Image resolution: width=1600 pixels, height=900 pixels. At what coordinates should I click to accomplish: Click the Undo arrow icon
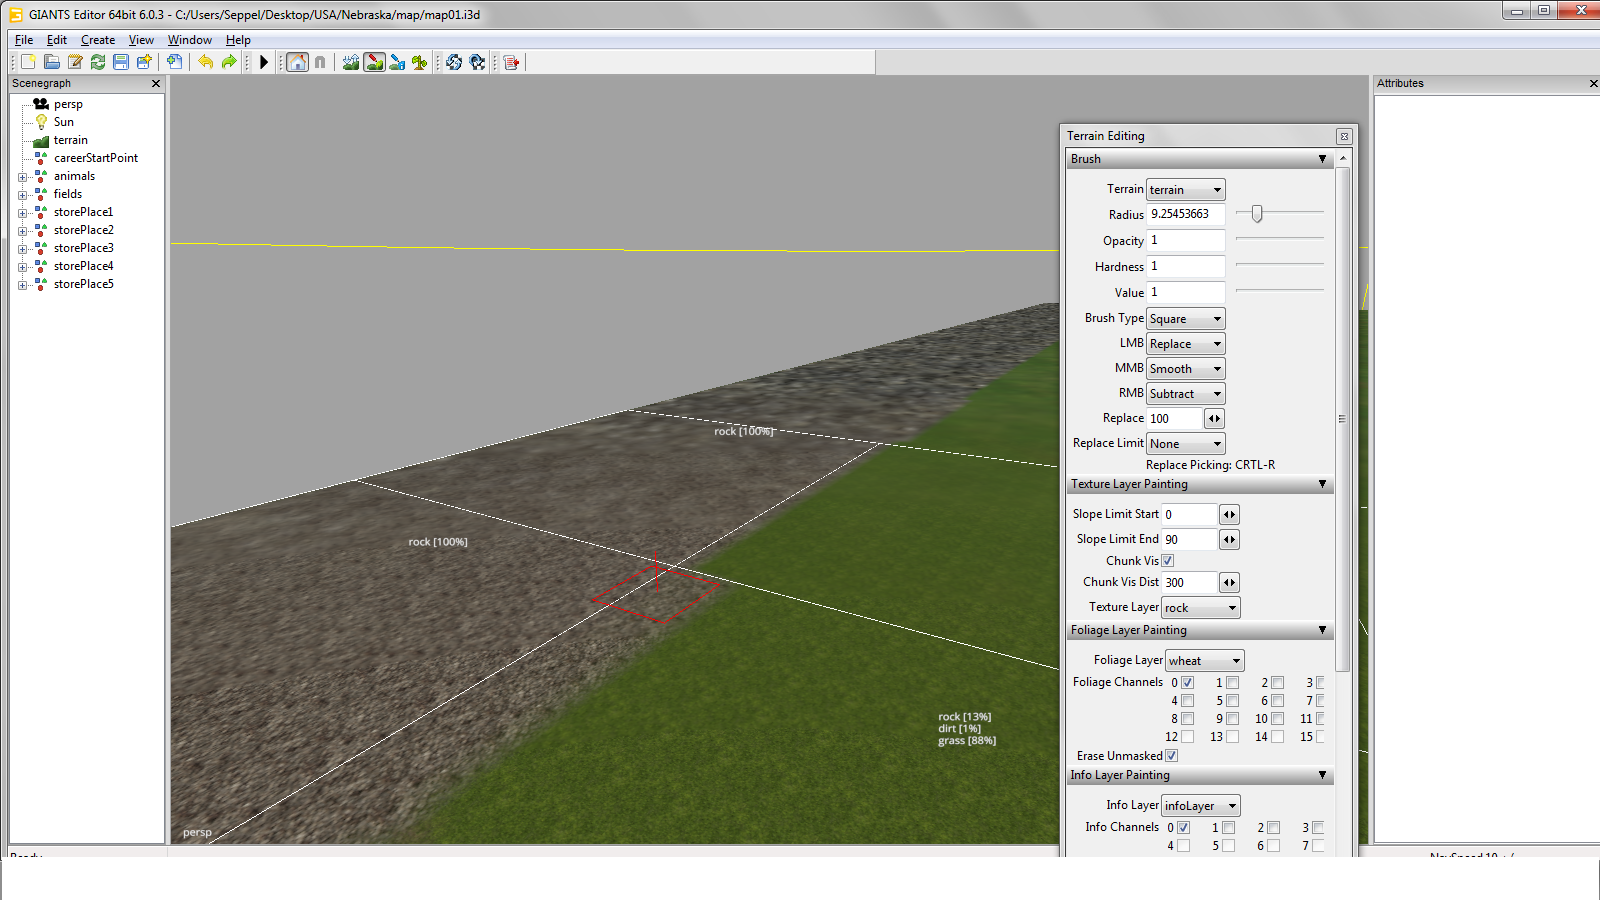tap(205, 62)
